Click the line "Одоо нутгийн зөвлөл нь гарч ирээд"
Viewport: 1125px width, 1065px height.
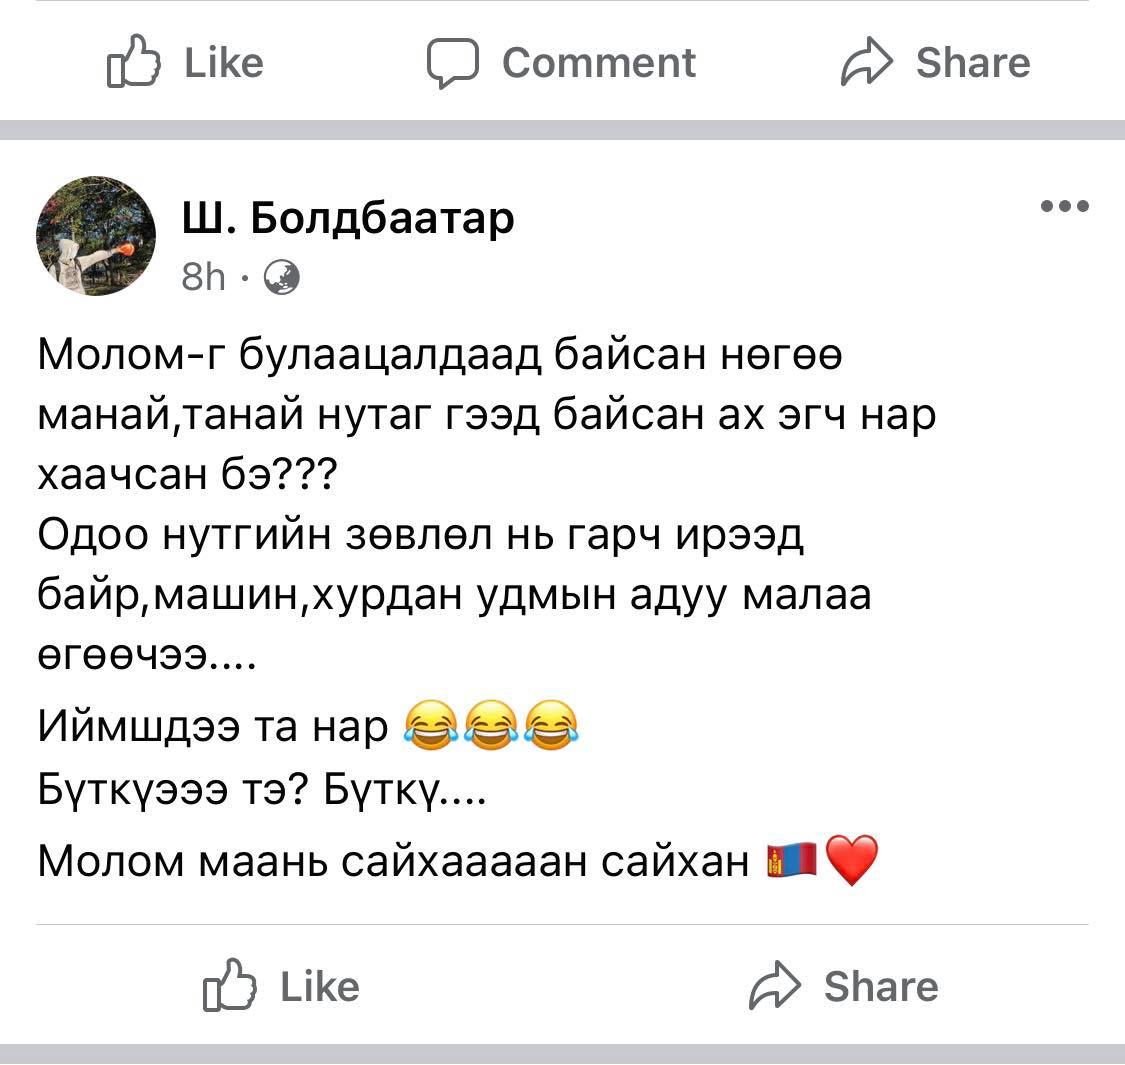click(420, 537)
